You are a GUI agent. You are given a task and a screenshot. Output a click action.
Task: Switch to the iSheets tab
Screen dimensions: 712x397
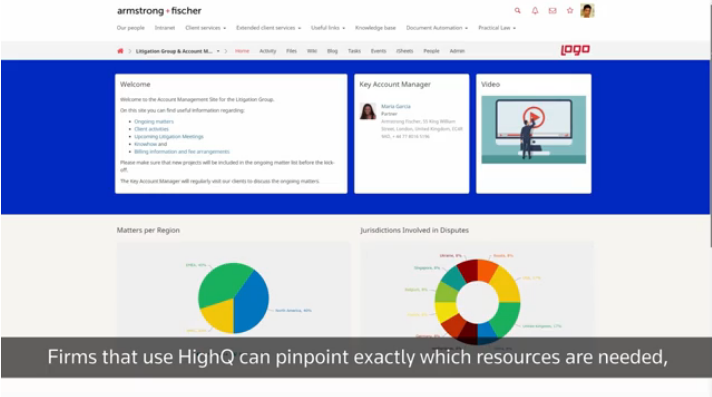point(405,51)
